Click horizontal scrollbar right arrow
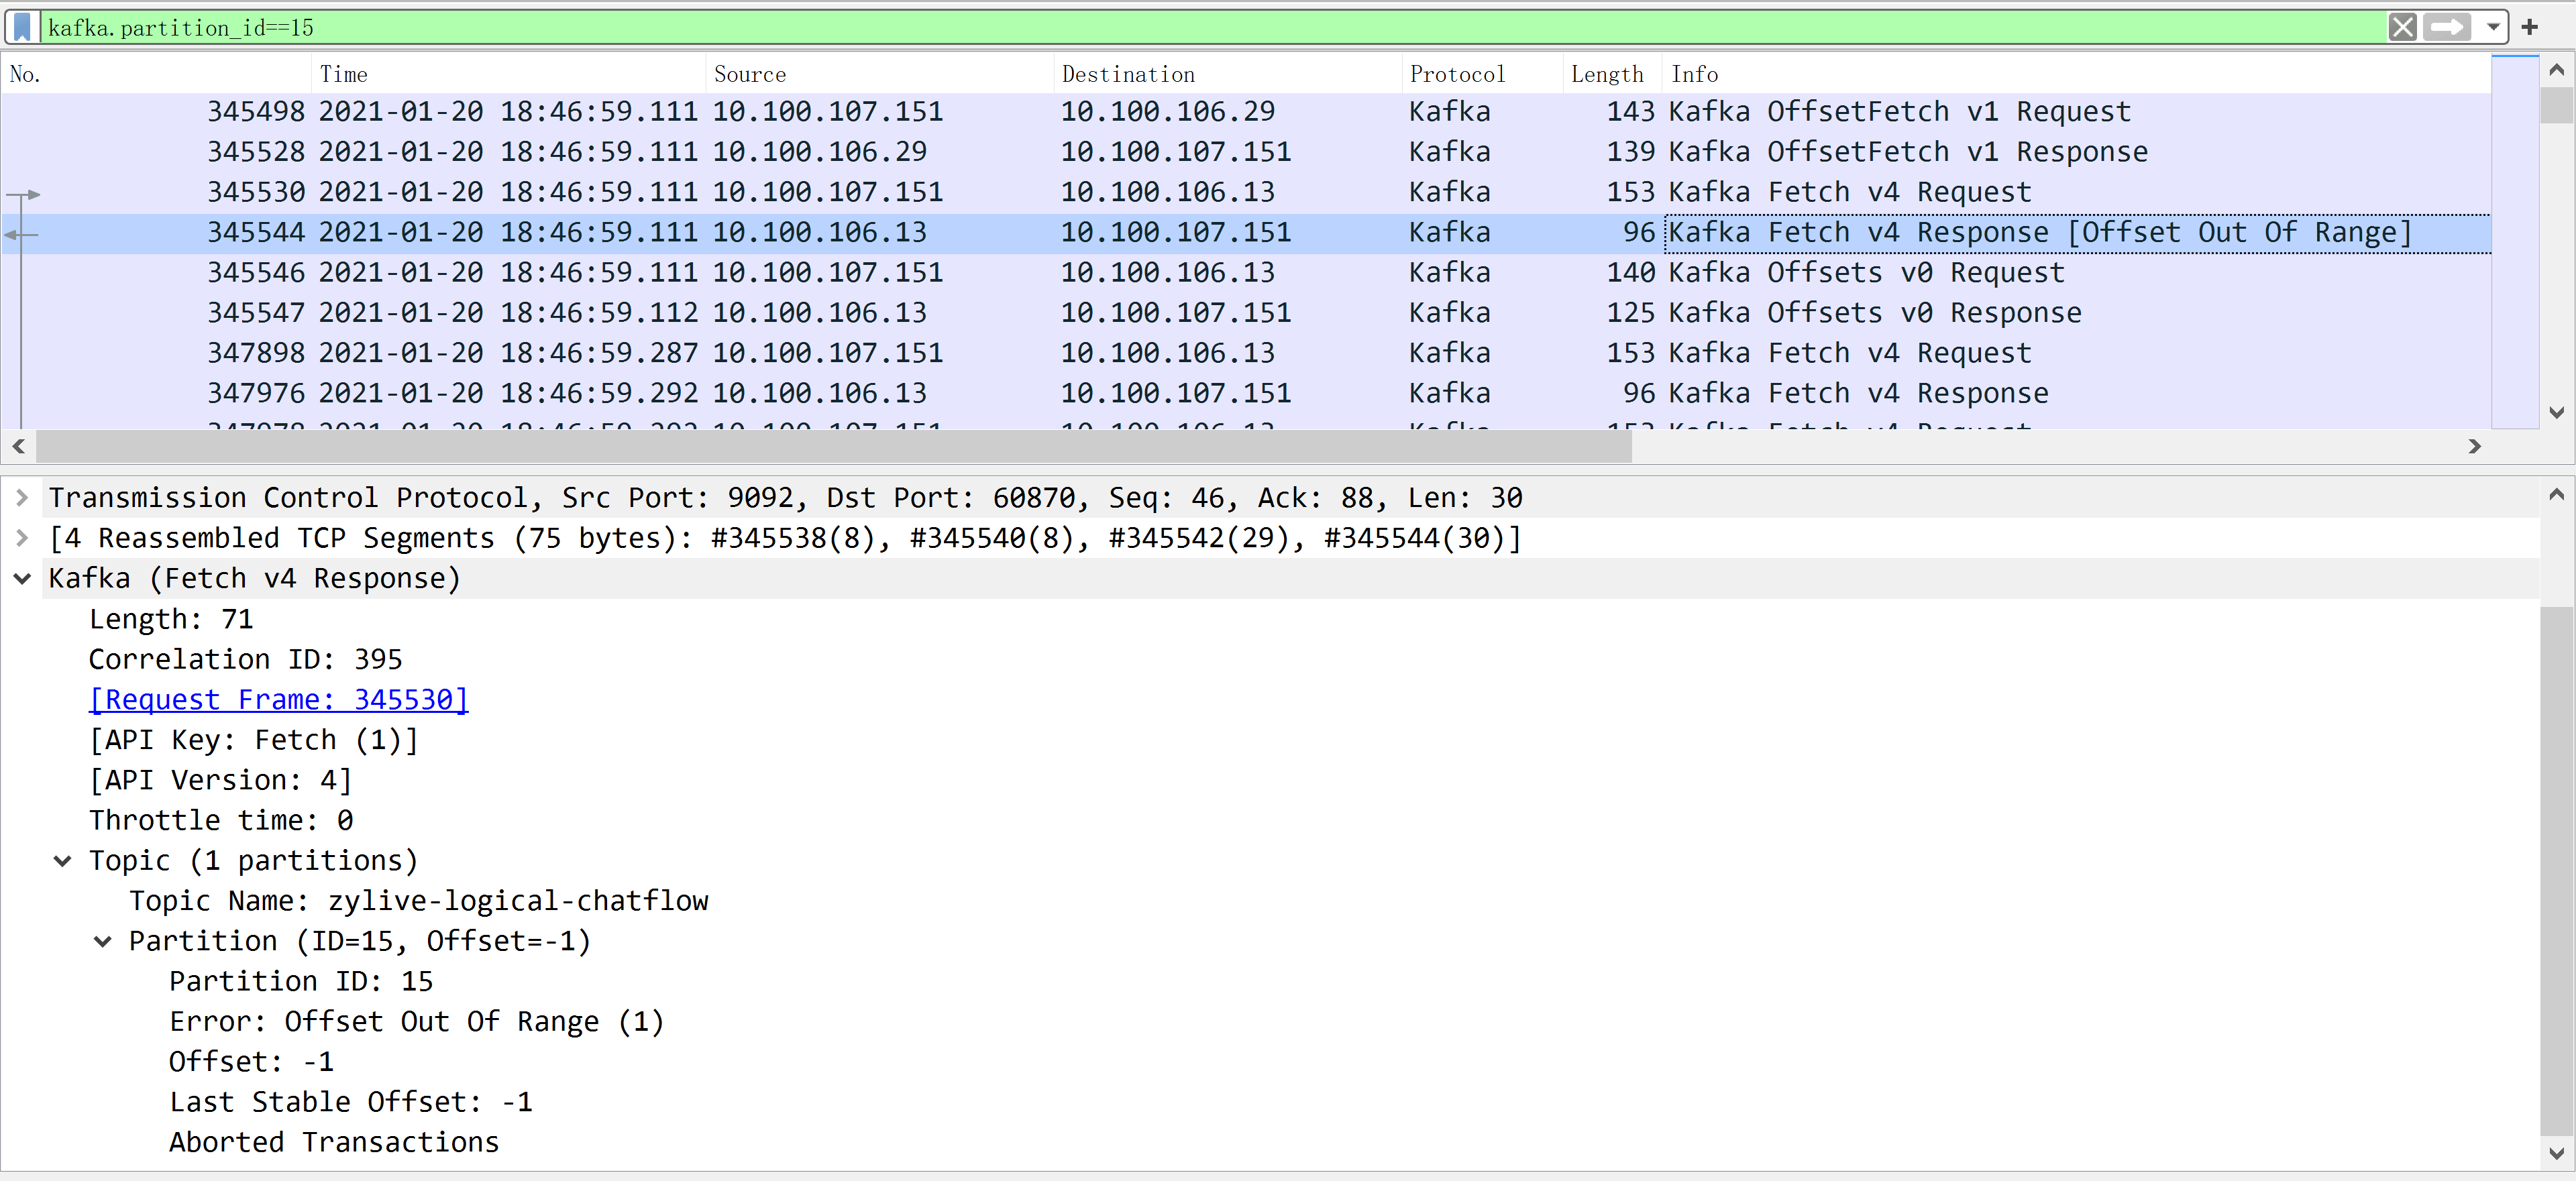This screenshot has width=2576, height=1181. (2474, 446)
